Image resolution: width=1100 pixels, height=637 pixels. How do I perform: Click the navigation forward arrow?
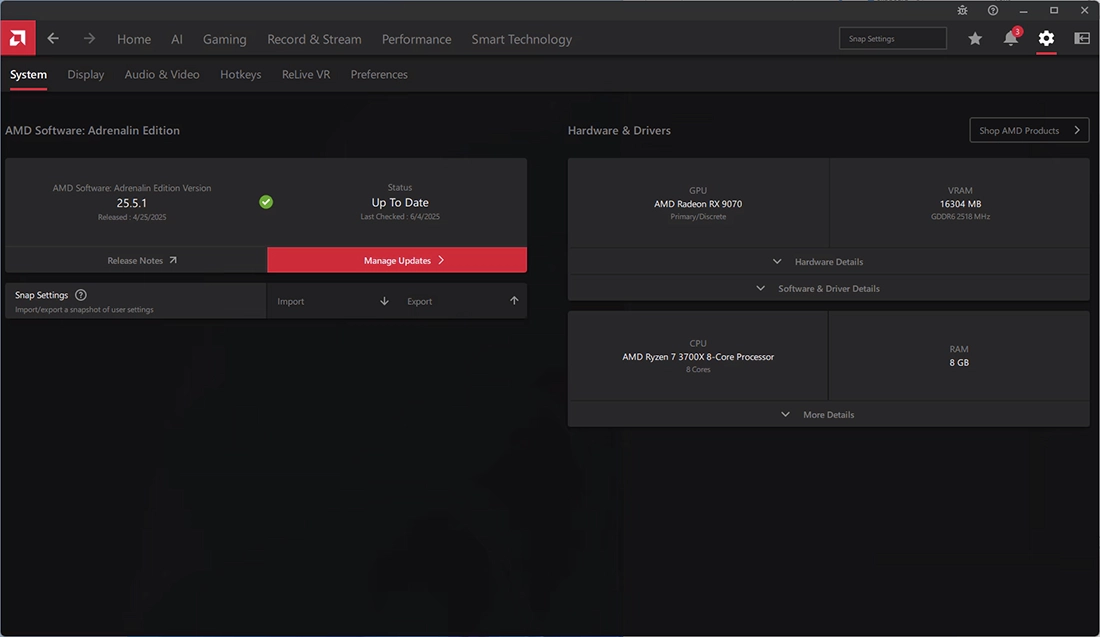pyautogui.click(x=88, y=38)
